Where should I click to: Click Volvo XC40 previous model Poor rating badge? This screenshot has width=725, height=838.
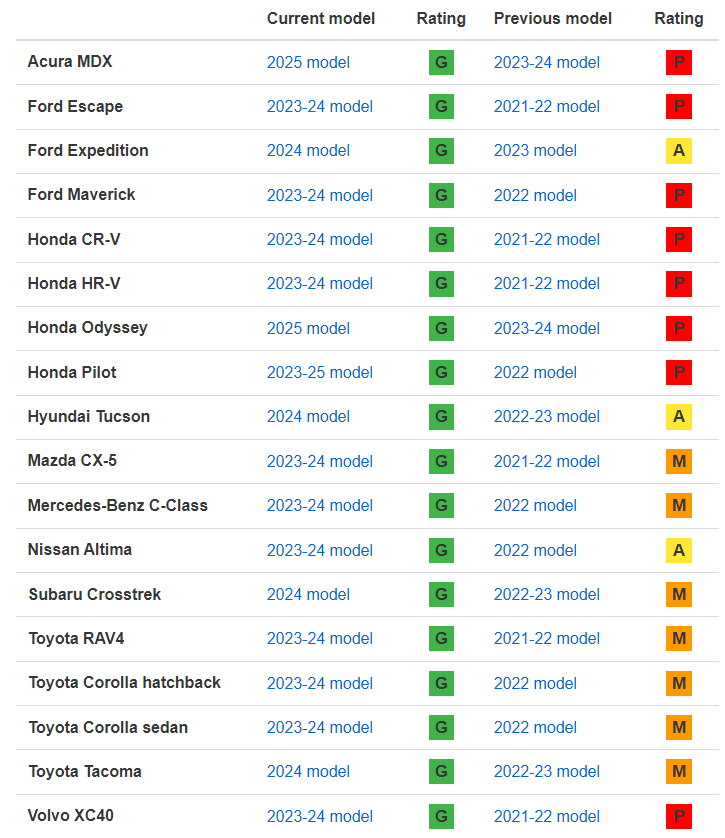(x=679, y=817)
